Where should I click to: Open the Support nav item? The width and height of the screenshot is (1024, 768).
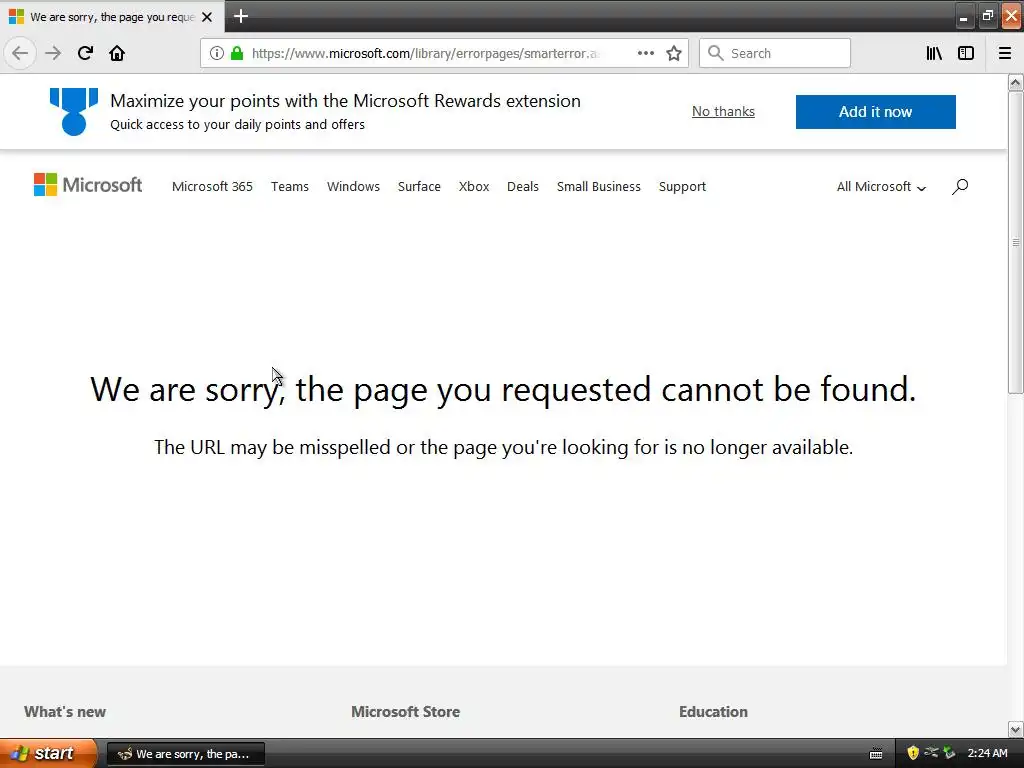coord(682,187)
